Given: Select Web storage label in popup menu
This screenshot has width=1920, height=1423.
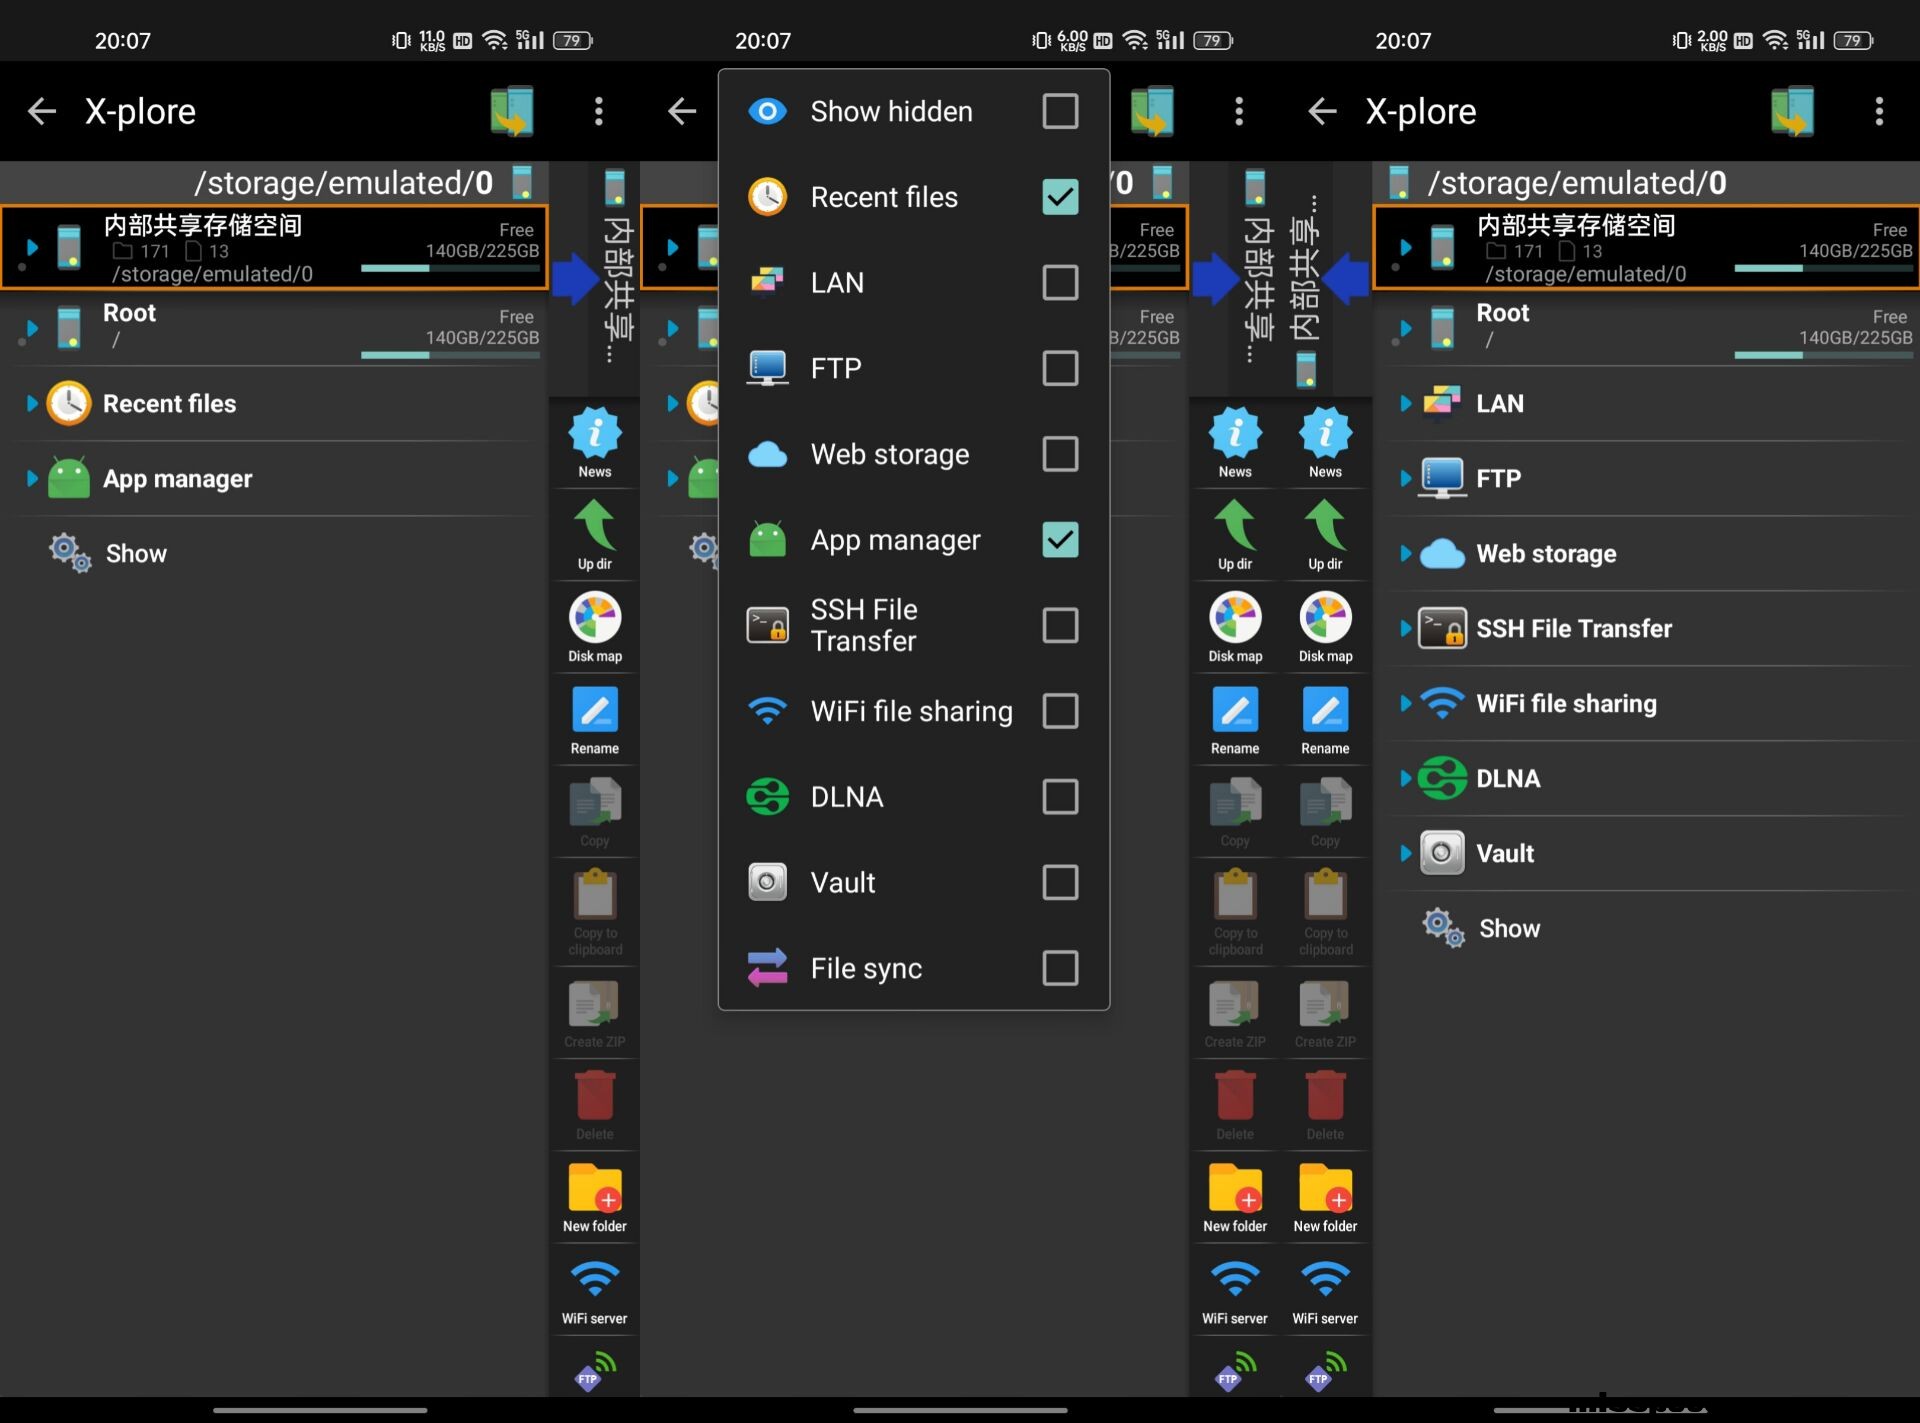Looking at the screenshot, I should tap(890, 455).
